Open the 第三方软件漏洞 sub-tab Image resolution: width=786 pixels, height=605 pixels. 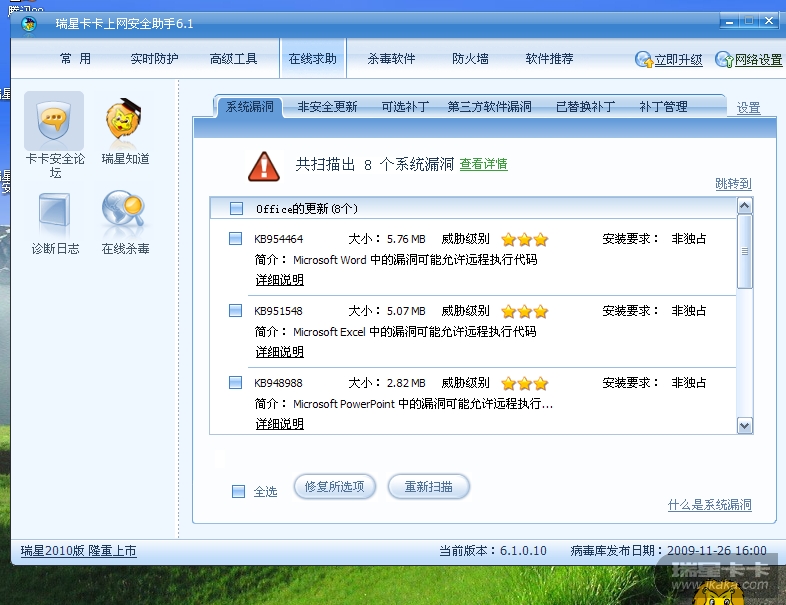tap(489, 107)
